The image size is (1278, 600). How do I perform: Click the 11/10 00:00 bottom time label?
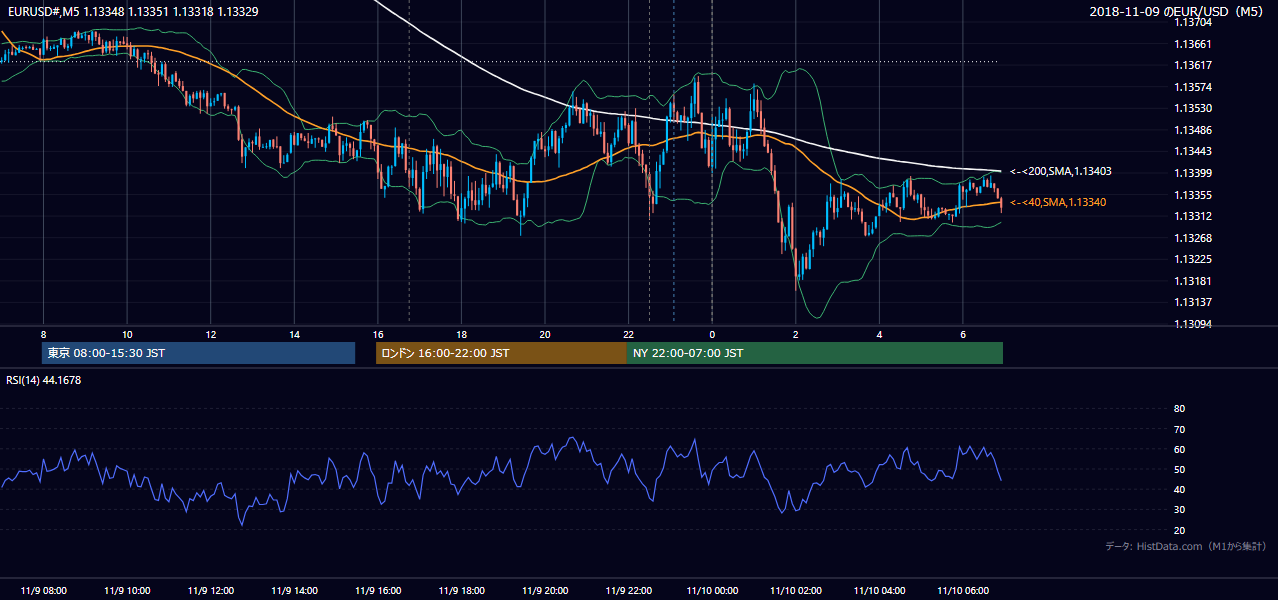click(712, 591)
